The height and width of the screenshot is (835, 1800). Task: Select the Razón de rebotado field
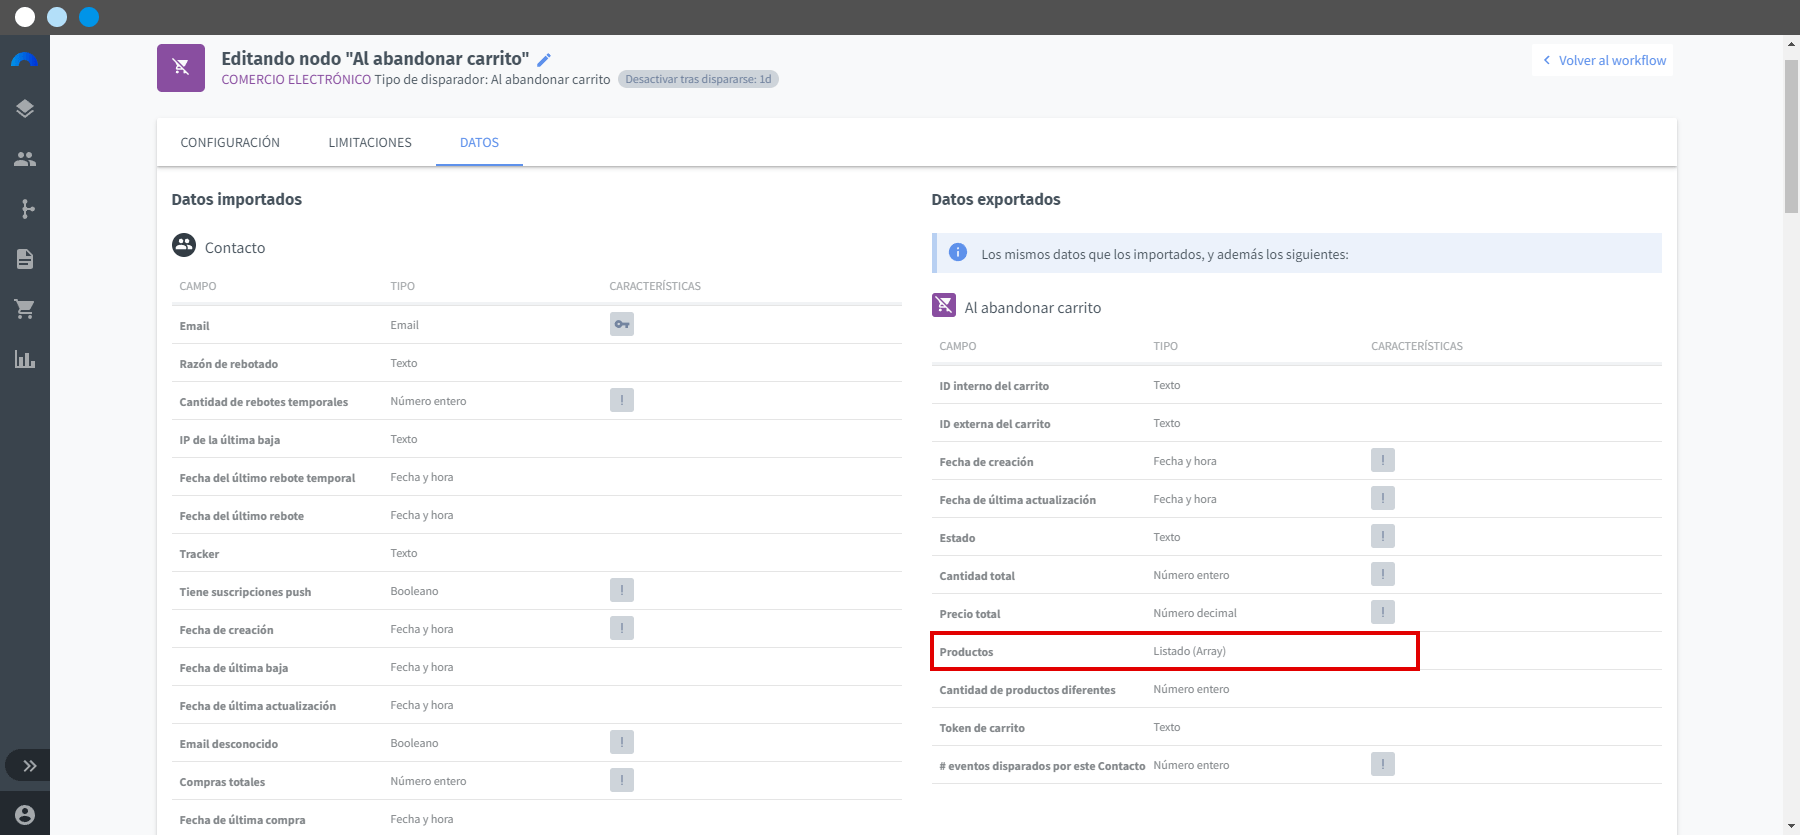coord(229,364)
